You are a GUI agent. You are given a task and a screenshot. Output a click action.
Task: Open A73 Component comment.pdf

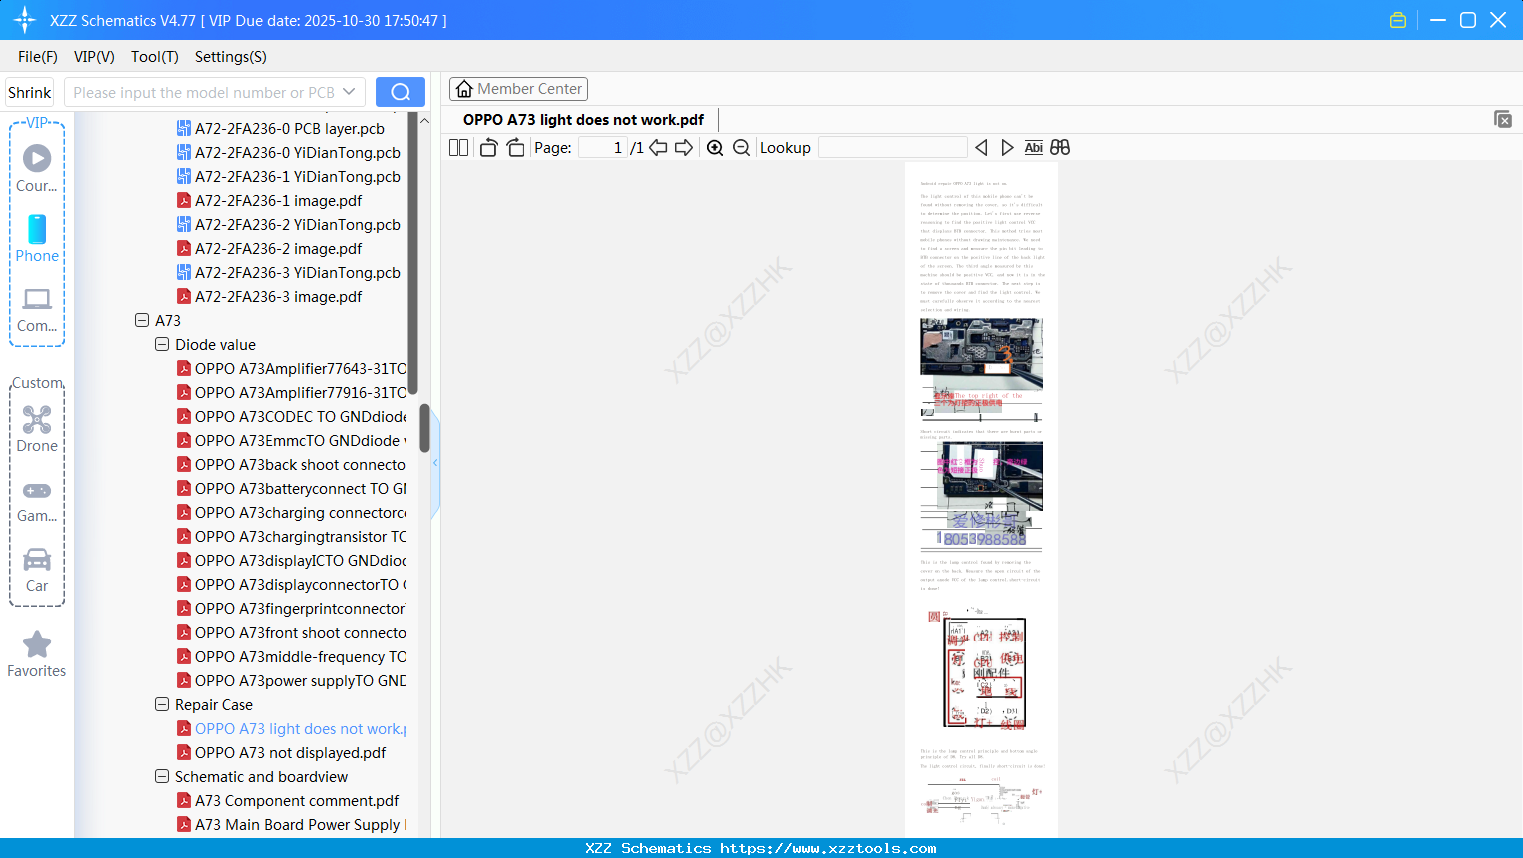tap(288, 800)
